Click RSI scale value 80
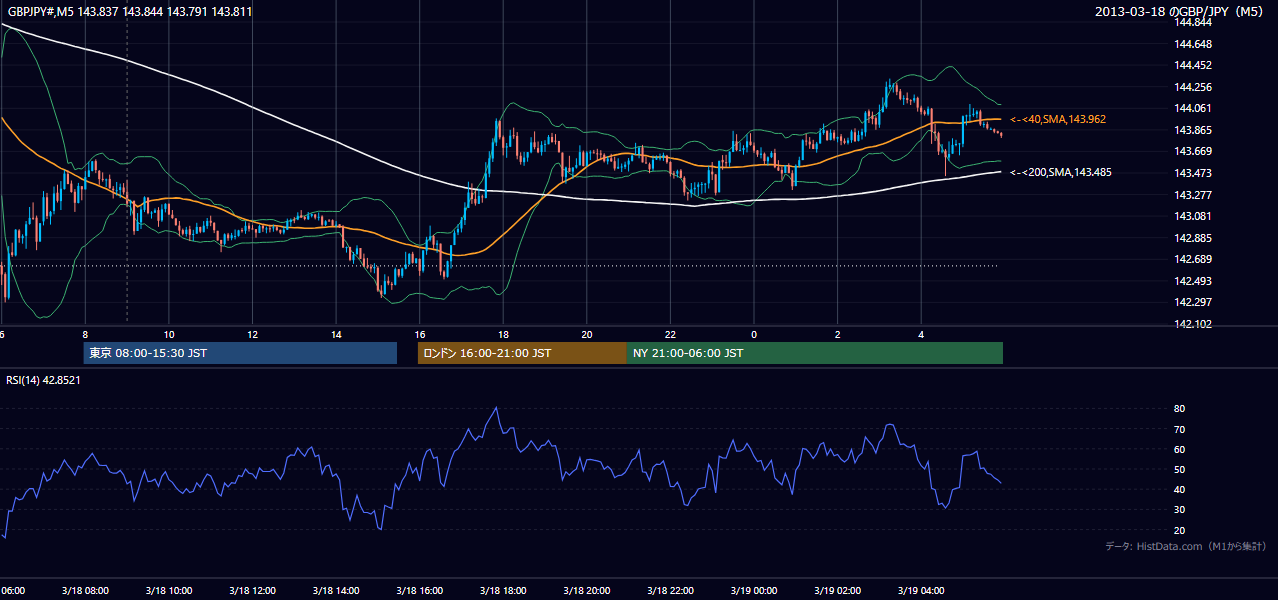The width and height of the screenshot is (1278, 600). click(x=1179, y=409)
